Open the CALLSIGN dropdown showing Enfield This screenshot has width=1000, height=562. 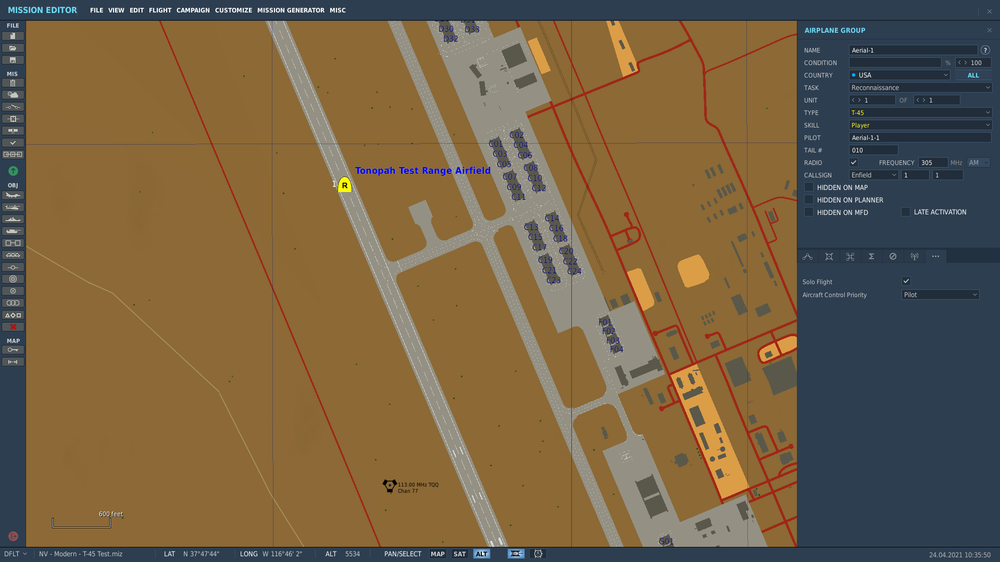coord(873,175)
